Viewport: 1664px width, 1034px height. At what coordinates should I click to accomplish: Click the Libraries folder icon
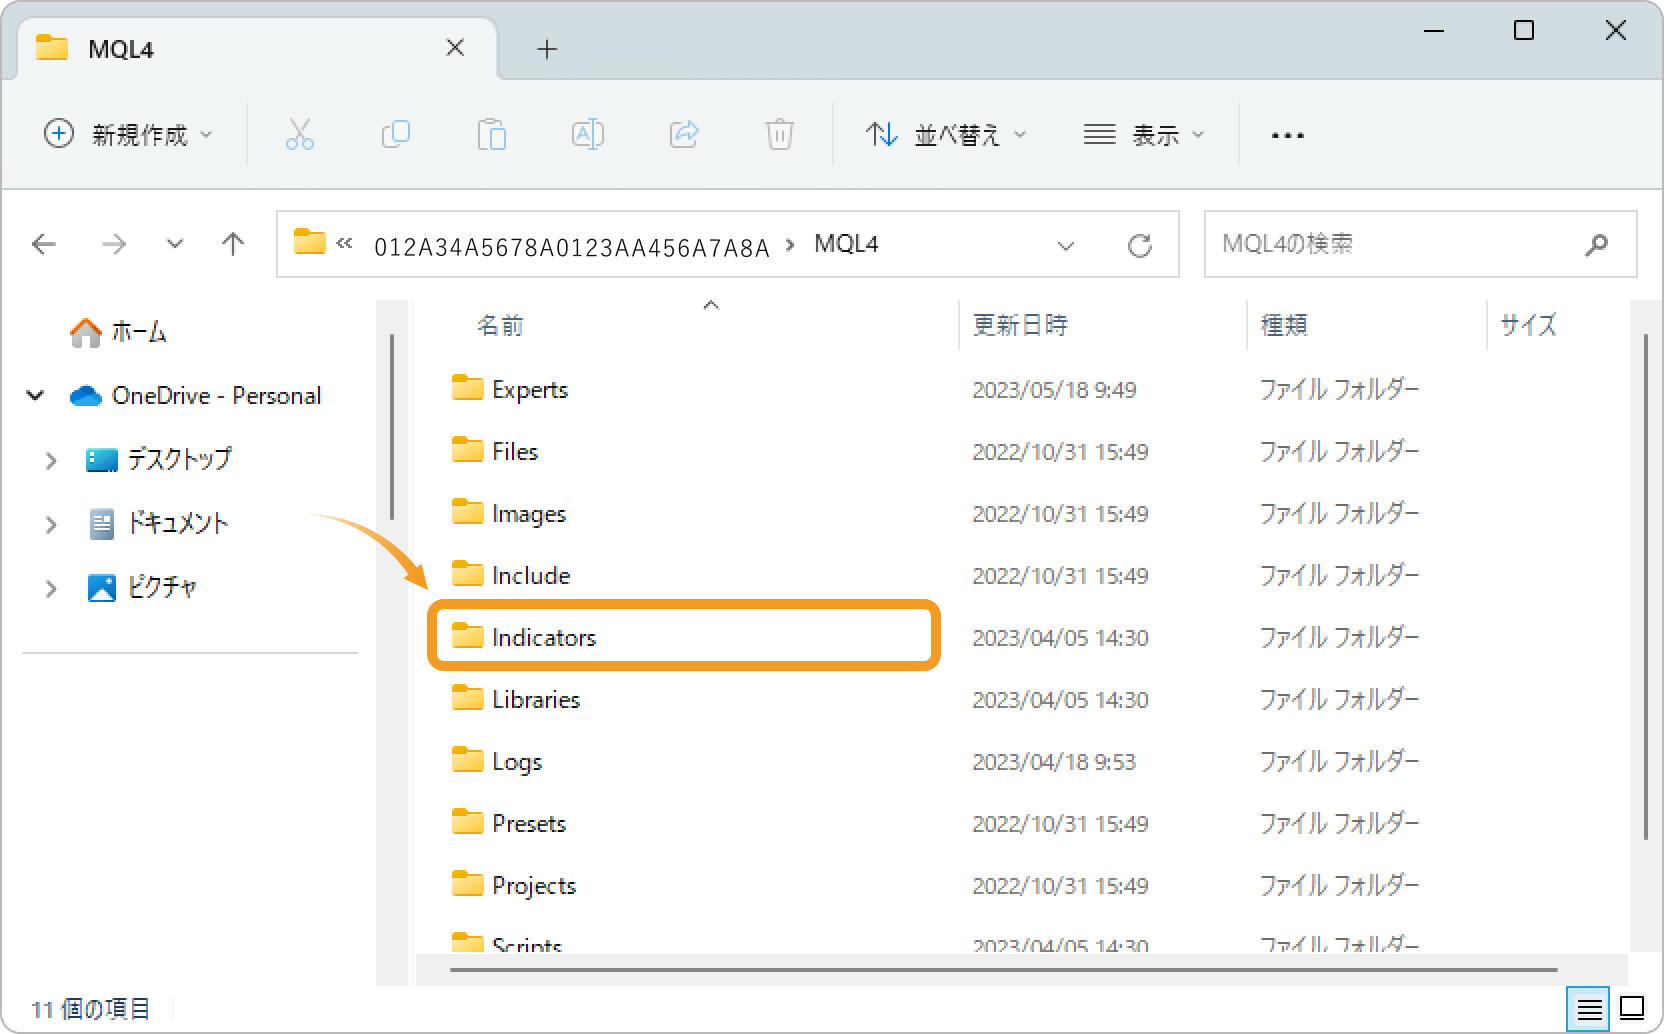(467, 698)
